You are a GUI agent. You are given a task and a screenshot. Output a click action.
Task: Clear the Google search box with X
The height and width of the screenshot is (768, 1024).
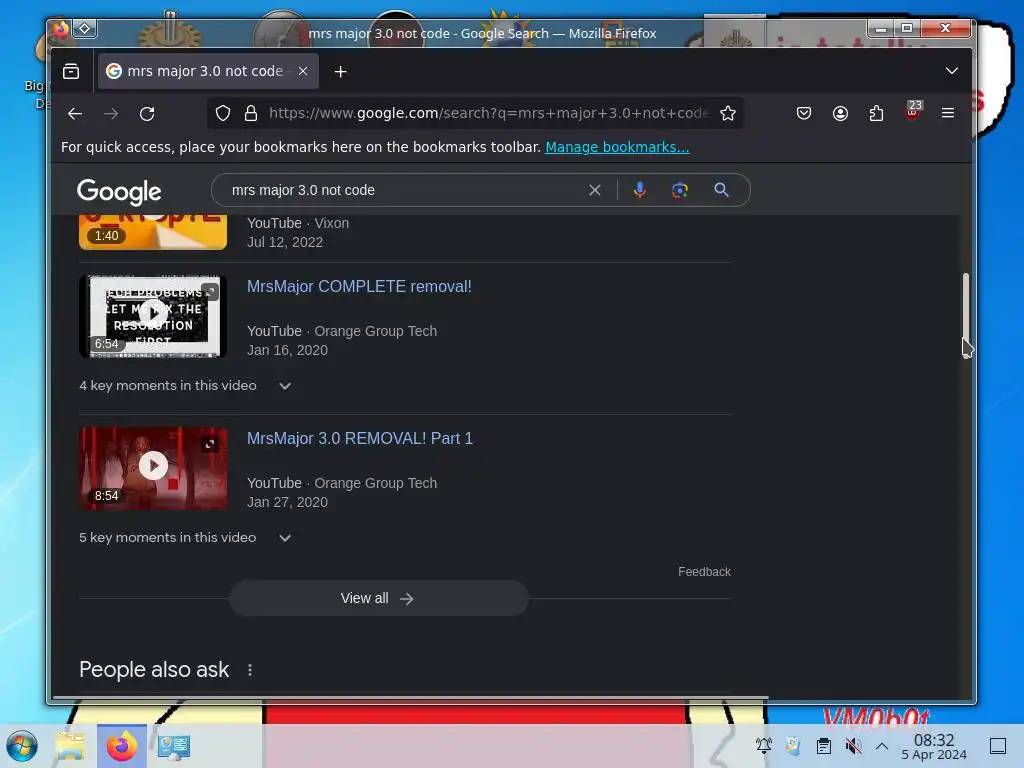(594, 190)
